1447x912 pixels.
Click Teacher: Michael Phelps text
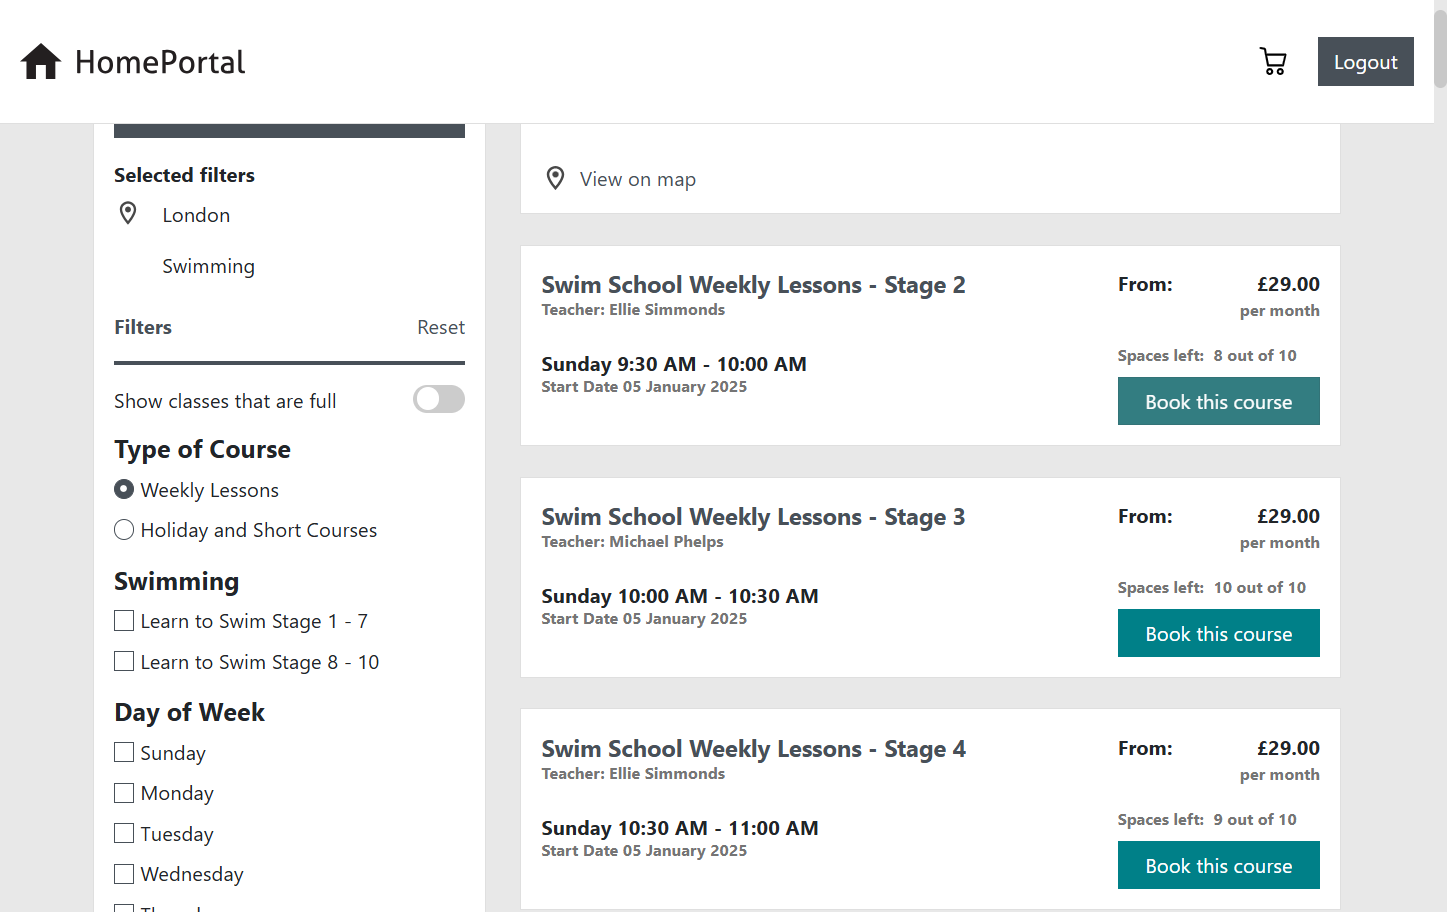632,542
